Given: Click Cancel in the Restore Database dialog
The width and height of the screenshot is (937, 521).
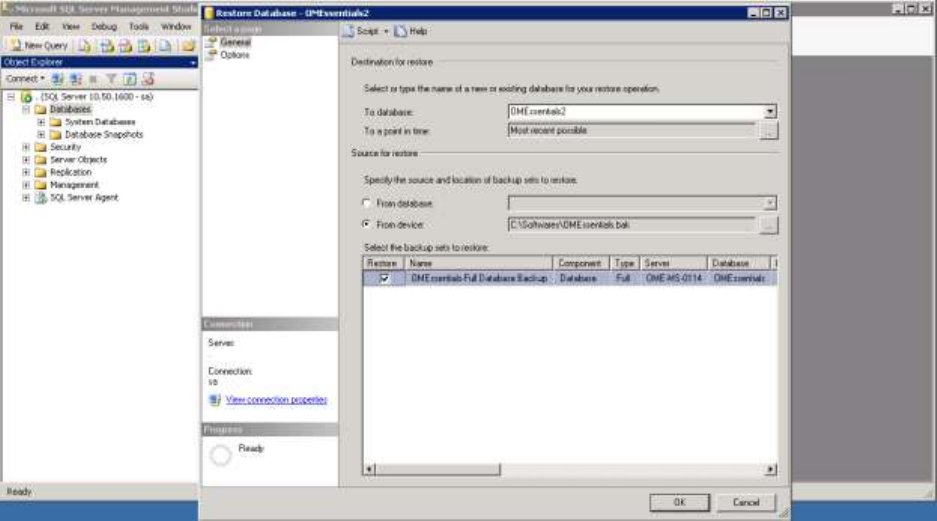Looking at the screenshot, I should [x=746, y=502].
